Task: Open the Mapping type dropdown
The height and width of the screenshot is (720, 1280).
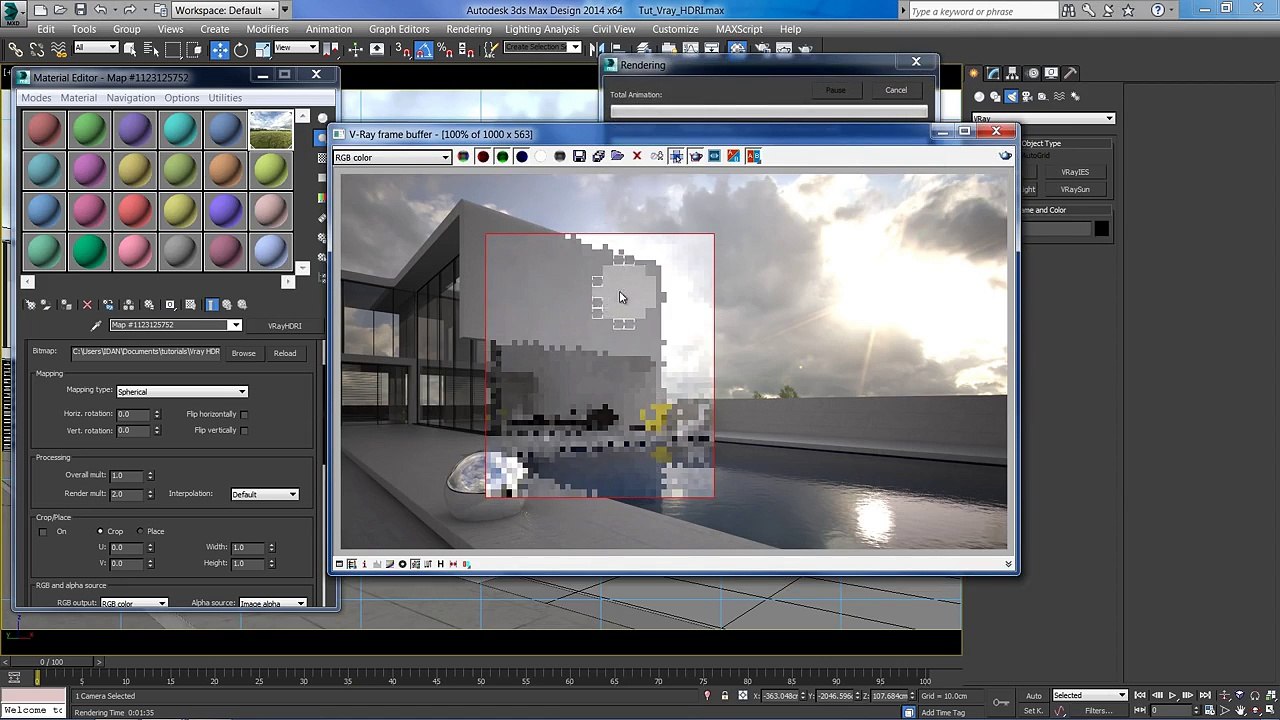Action: pyautogui.click(x=182, y=392)
